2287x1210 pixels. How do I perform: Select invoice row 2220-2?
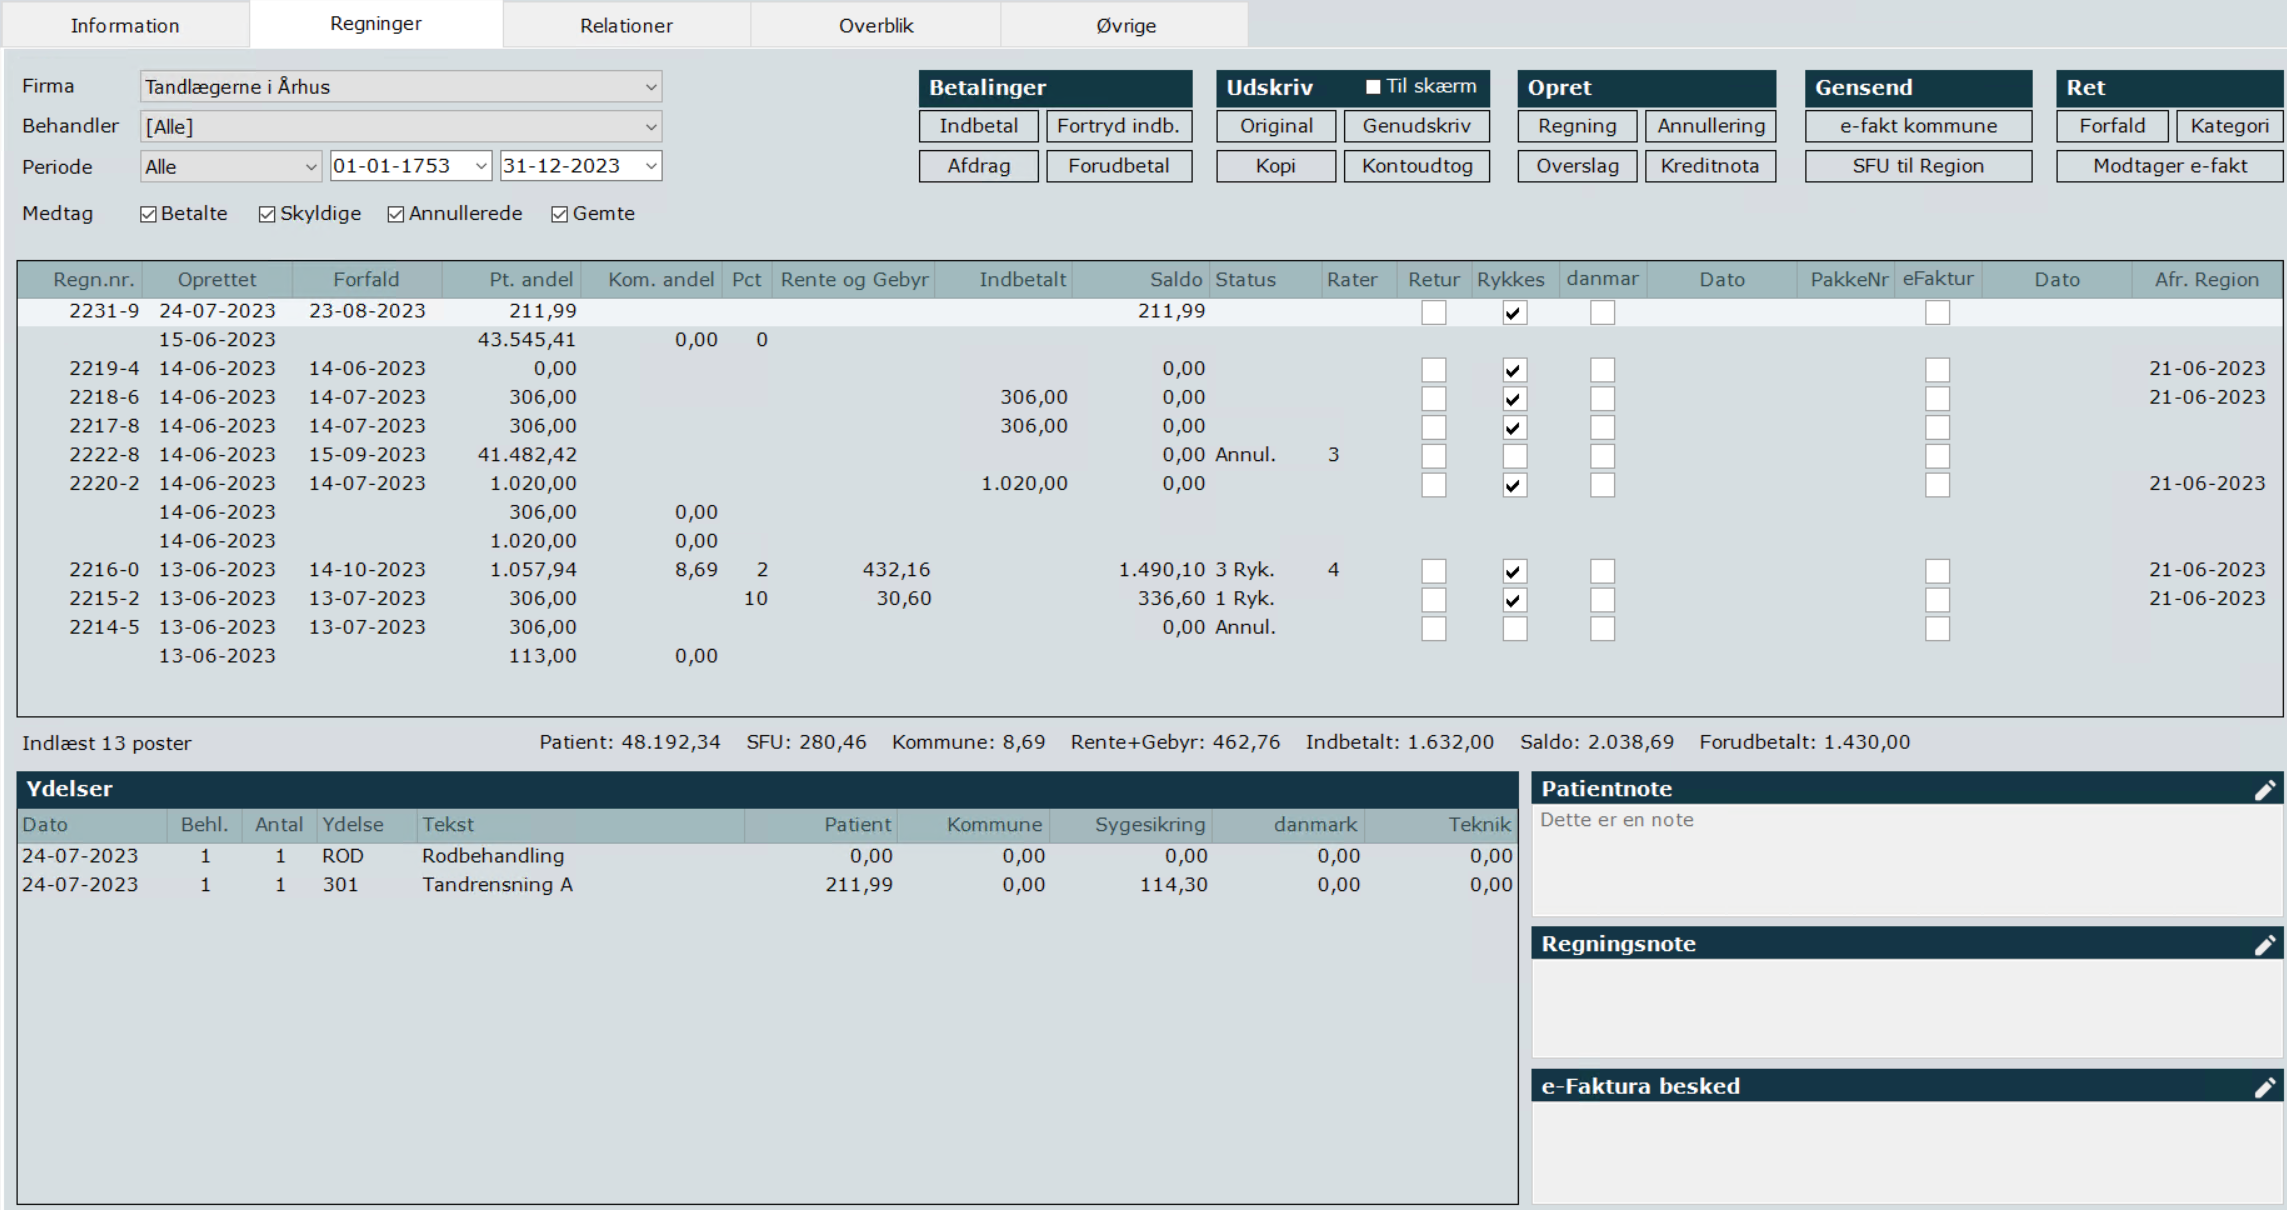coord(1150,484)
